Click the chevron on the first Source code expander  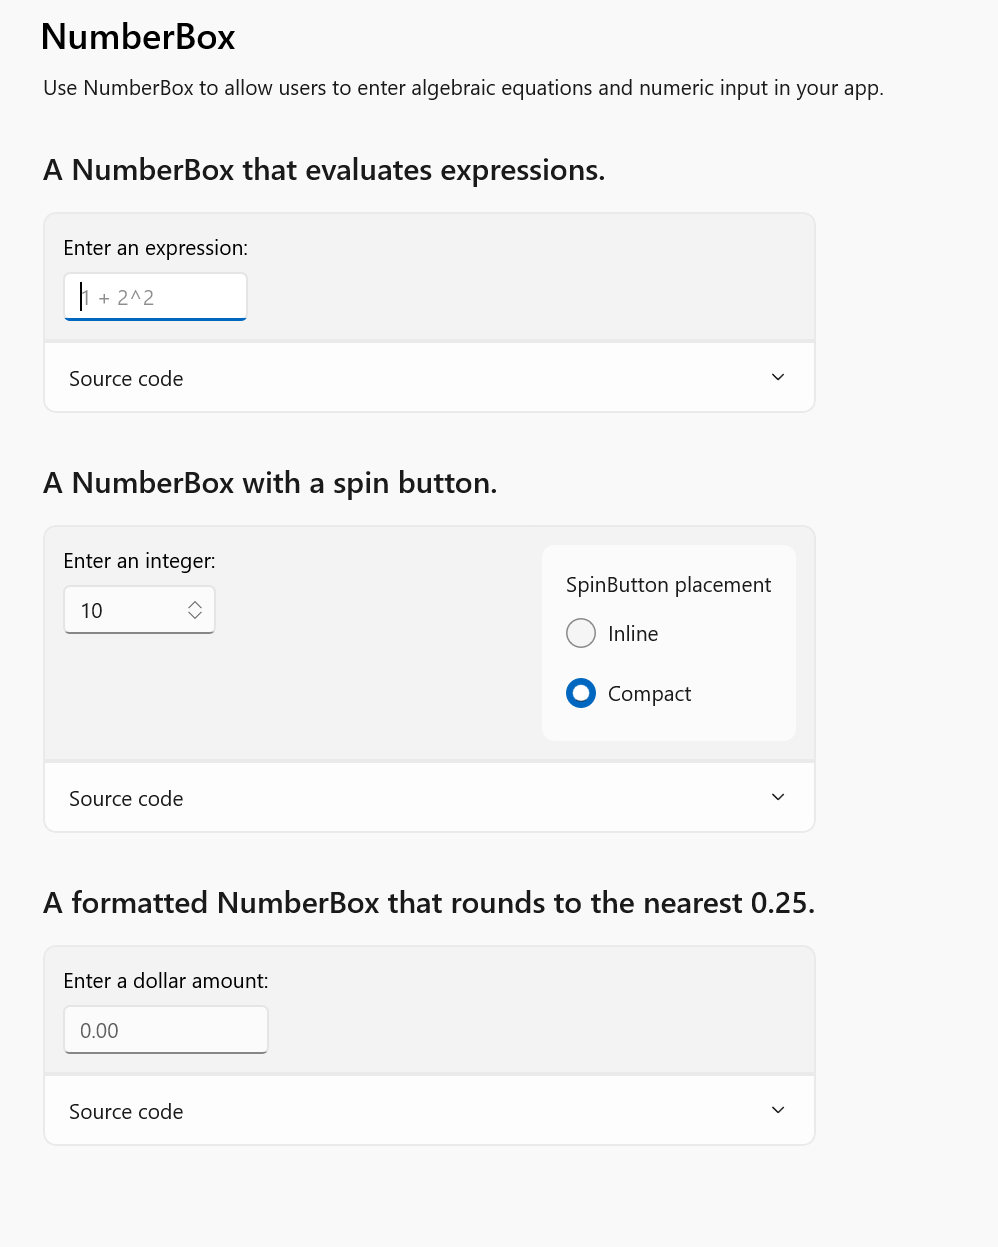pyautogui.click(x=777, y=377)
